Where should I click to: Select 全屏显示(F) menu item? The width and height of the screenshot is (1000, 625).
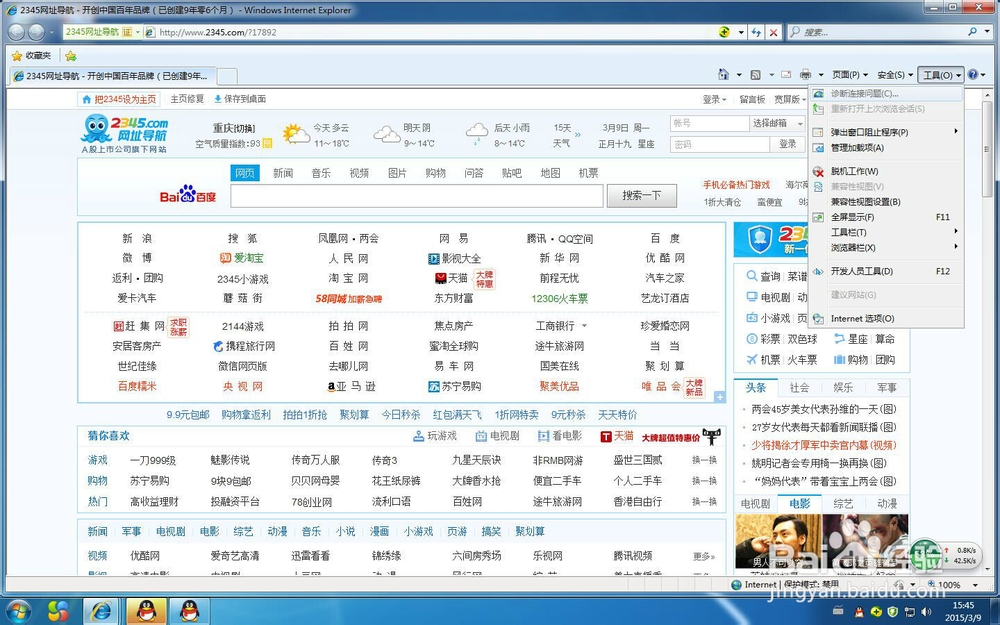(x=886, y=217)
